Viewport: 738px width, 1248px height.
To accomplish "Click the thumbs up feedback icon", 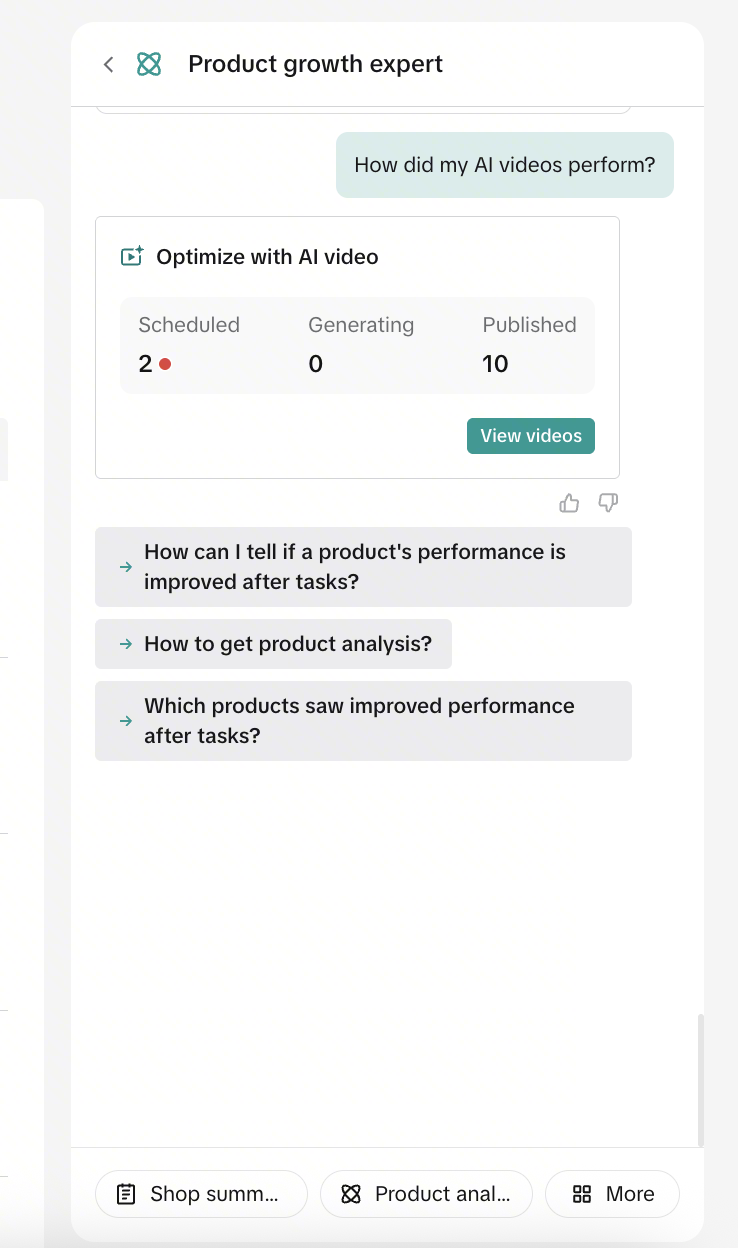I will tap(569, 503).
